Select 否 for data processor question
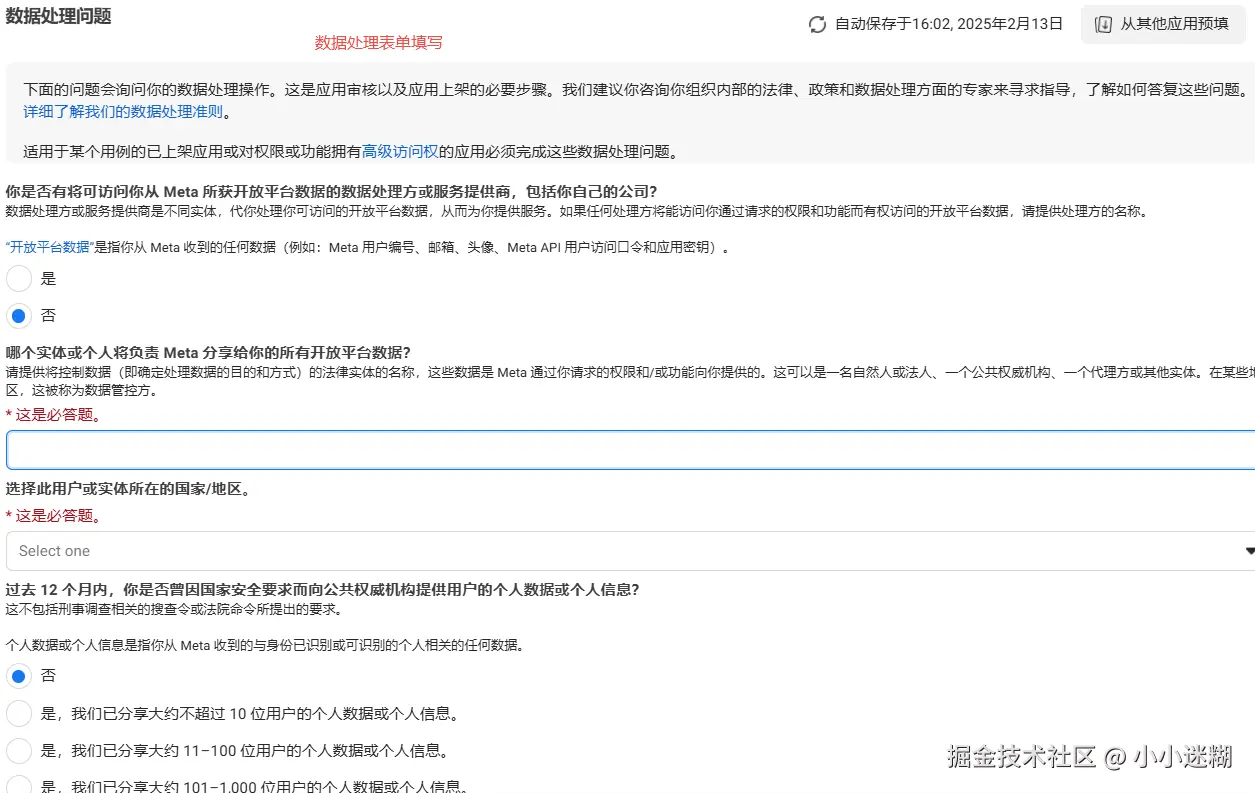The height and width of the screenshot is (793, 1255). 19,316
